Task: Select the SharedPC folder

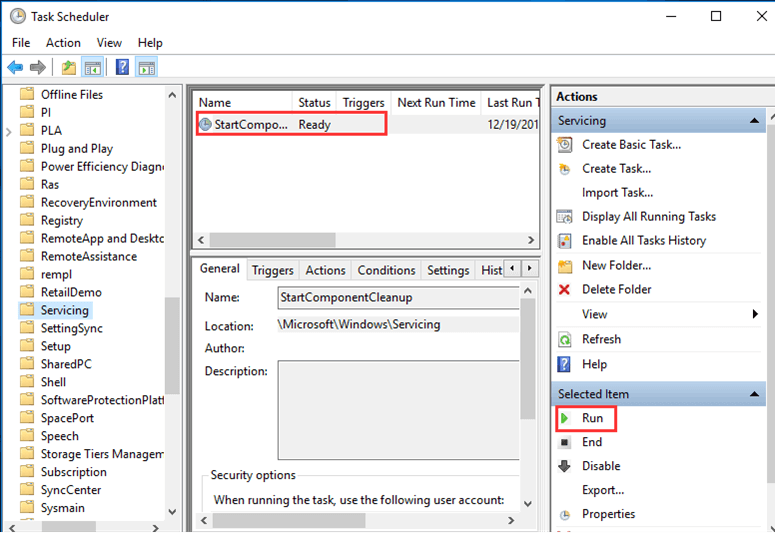Action: click(66, 364)
